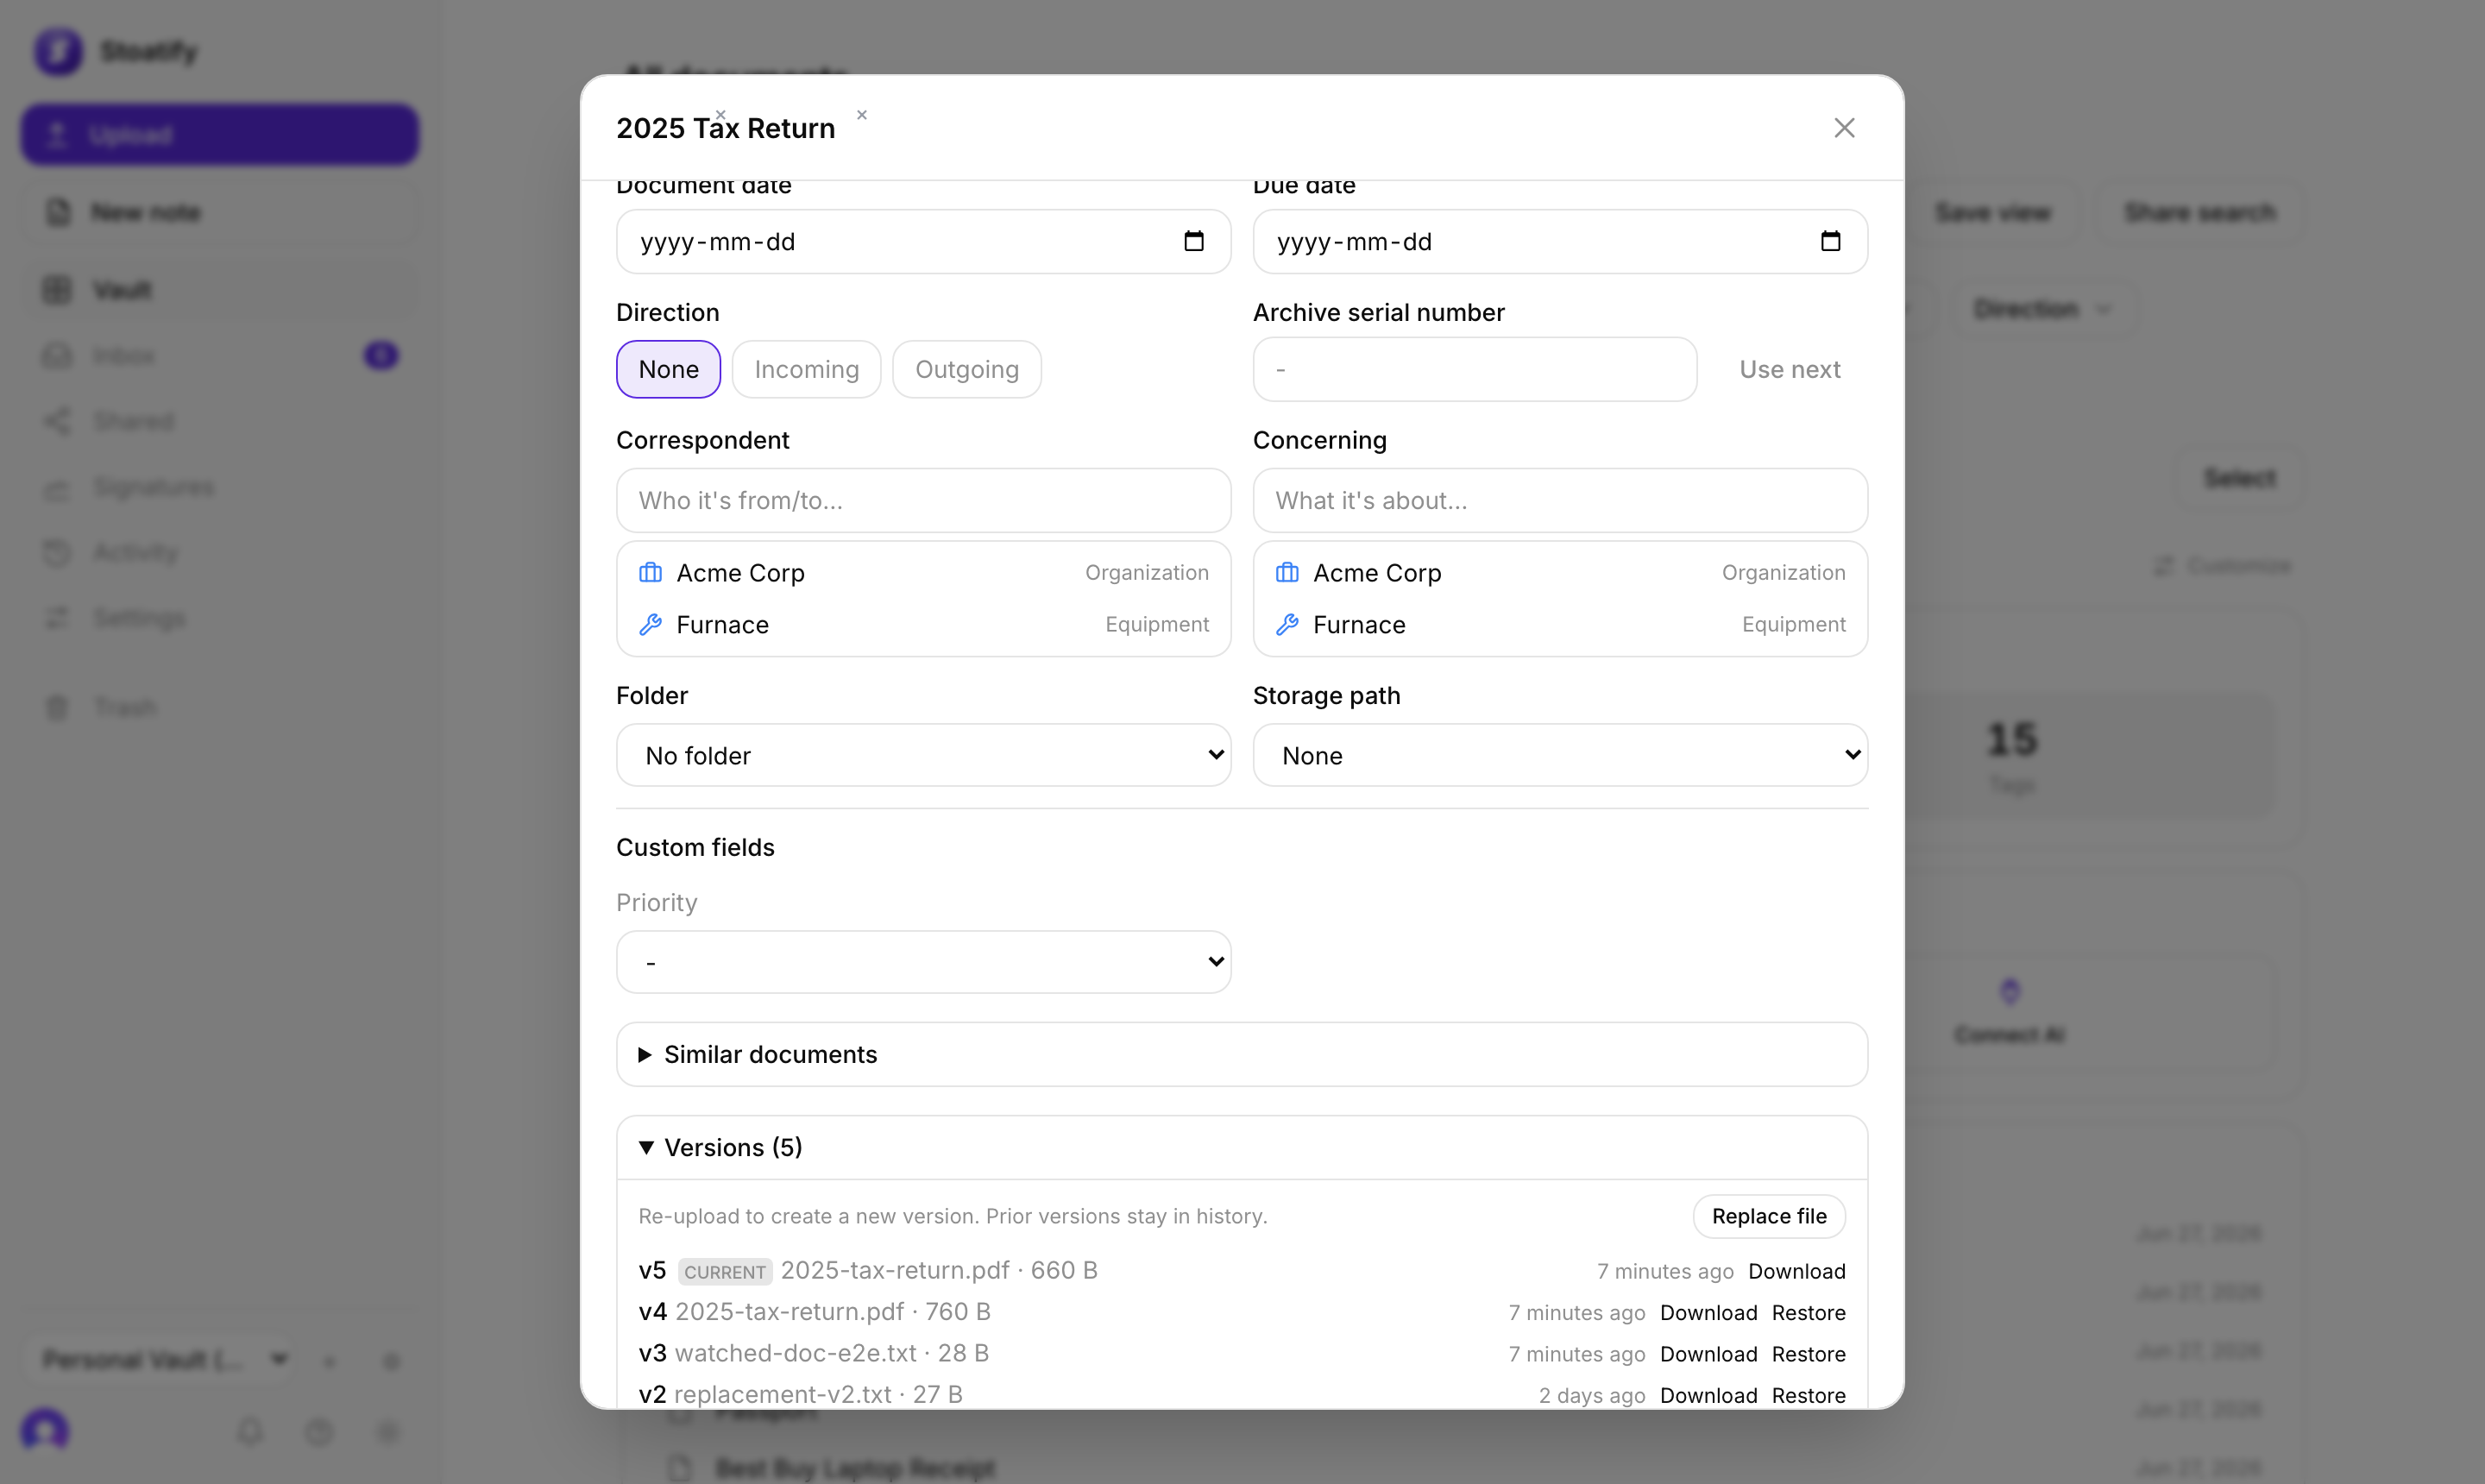
Task: Collapse the Versions (5) section
Action: tap(1241, 1147)
